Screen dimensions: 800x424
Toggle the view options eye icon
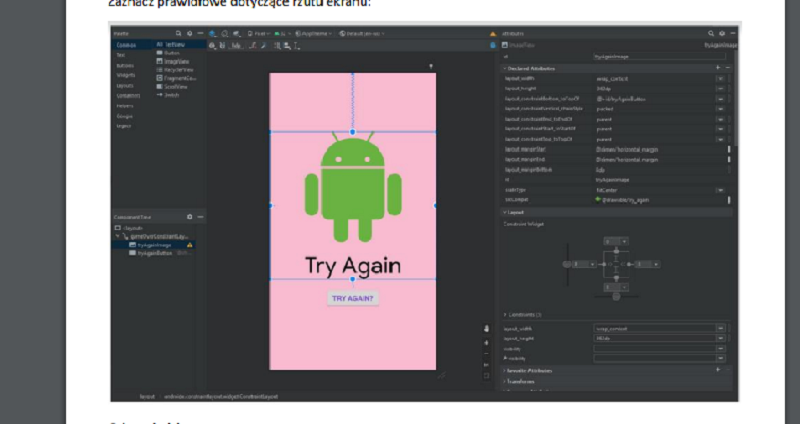(213, 46)
